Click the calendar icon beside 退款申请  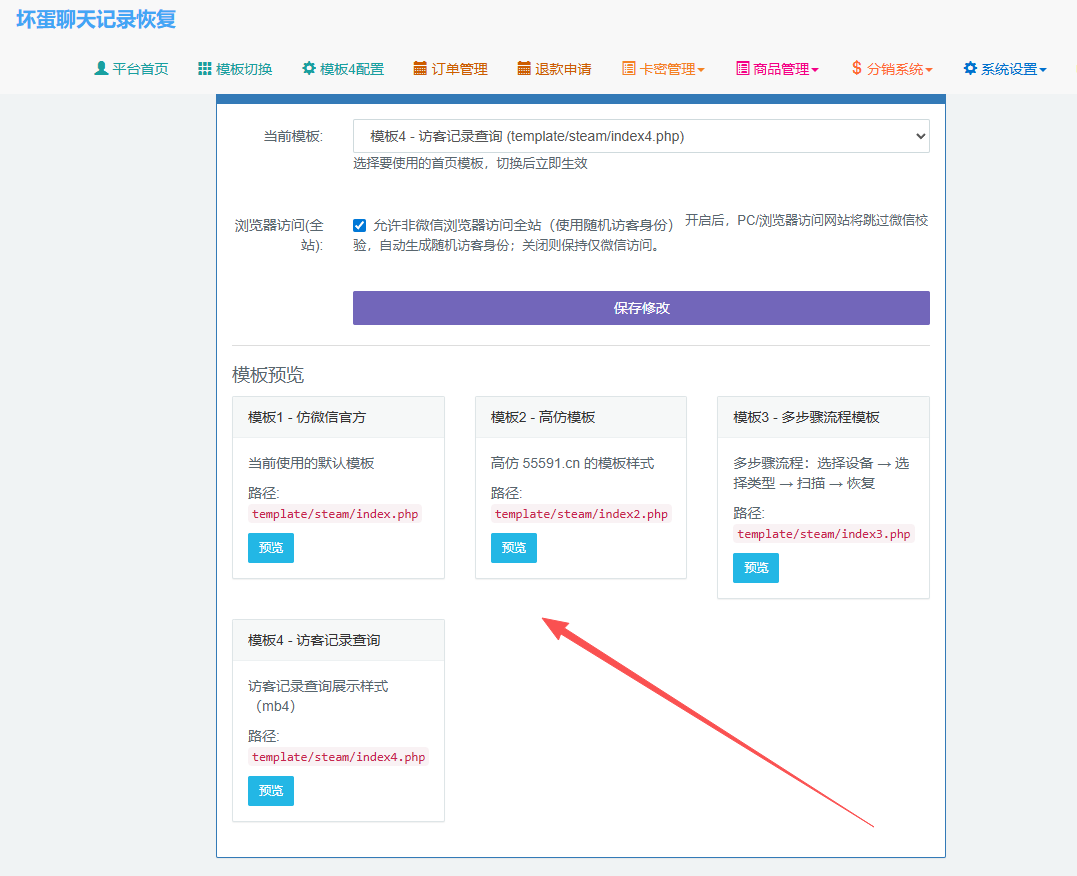pyautogui.click(x=526, y=68)
